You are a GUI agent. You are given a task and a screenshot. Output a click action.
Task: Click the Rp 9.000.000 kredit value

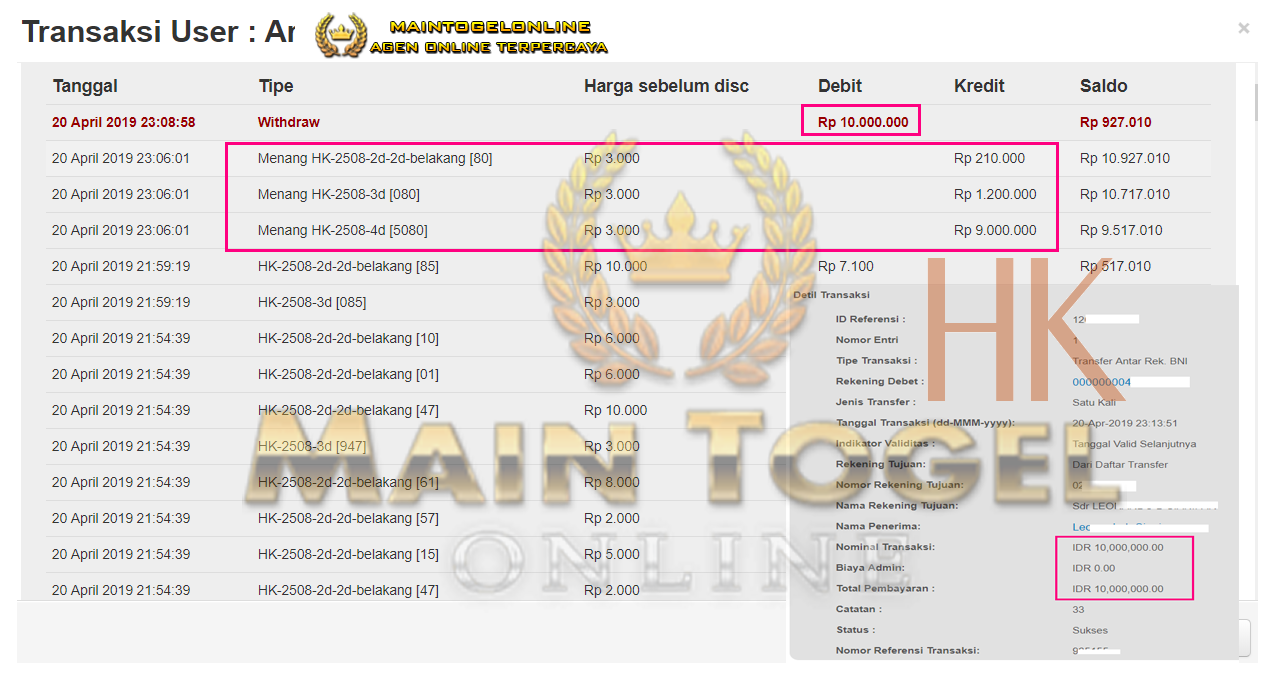pyautogui.click(x=994, y=230)
